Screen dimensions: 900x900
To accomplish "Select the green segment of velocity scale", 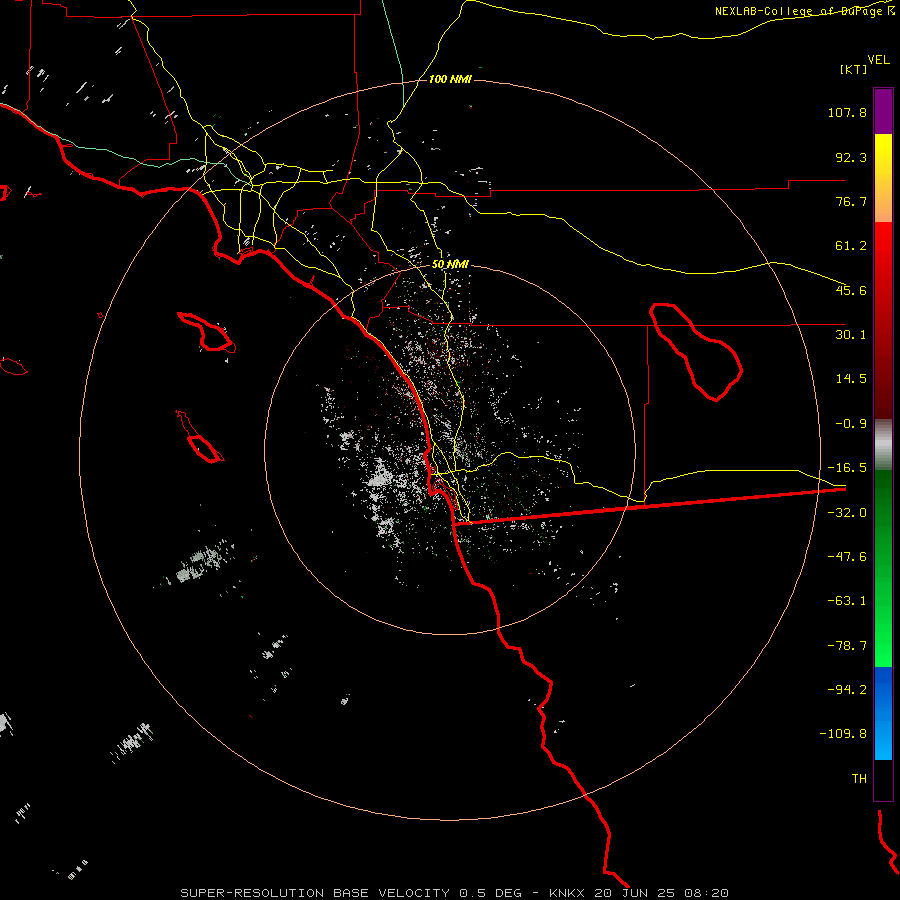I will coord(883,568).
